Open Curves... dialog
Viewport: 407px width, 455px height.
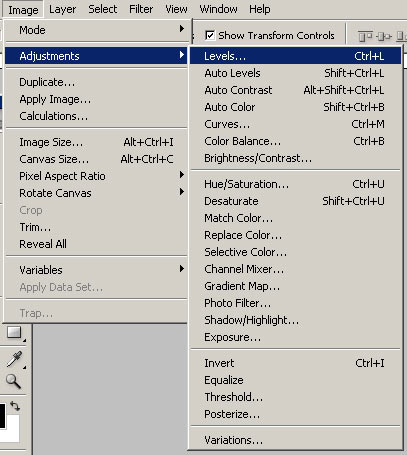click(x=295, y=124)
